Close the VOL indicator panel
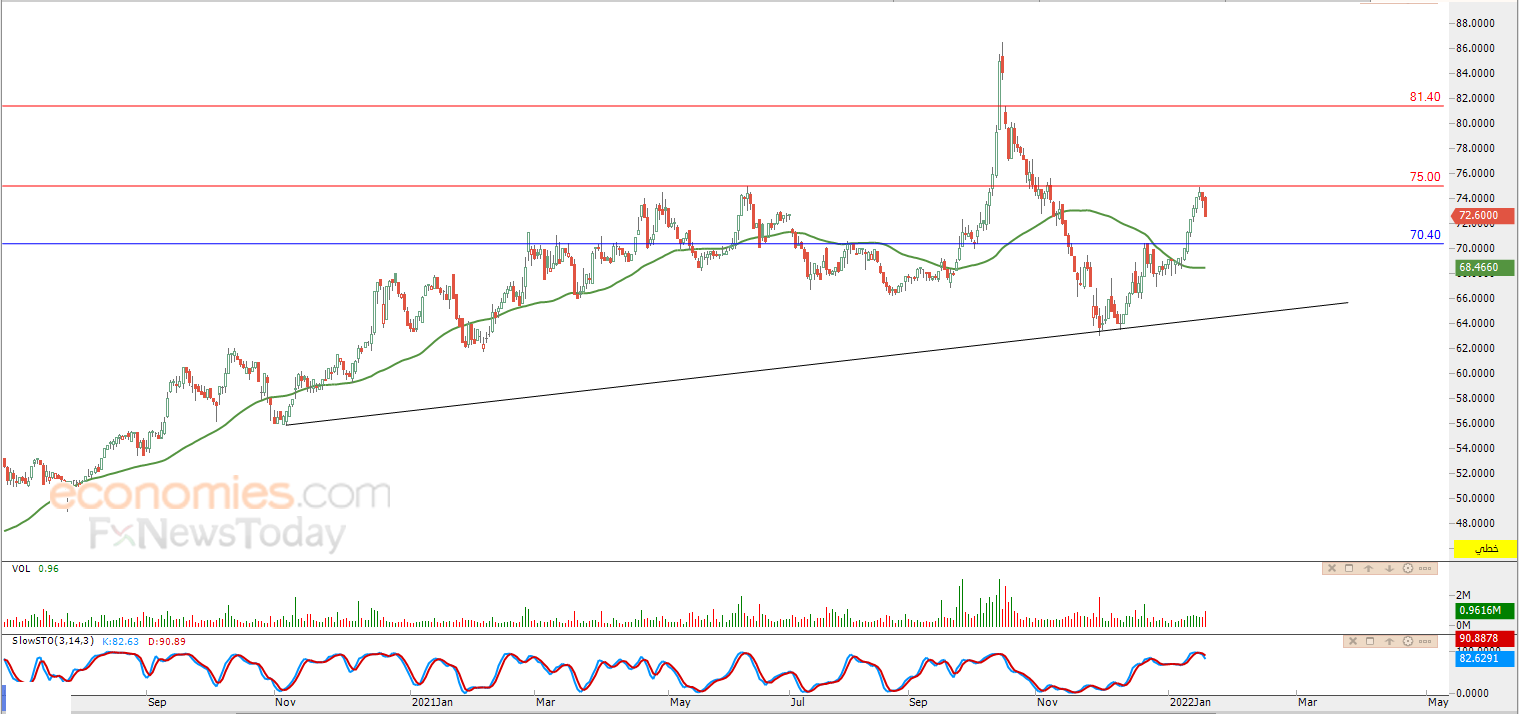The width and height of the screenshot is (1519, 715). [x=1331, y=569]
